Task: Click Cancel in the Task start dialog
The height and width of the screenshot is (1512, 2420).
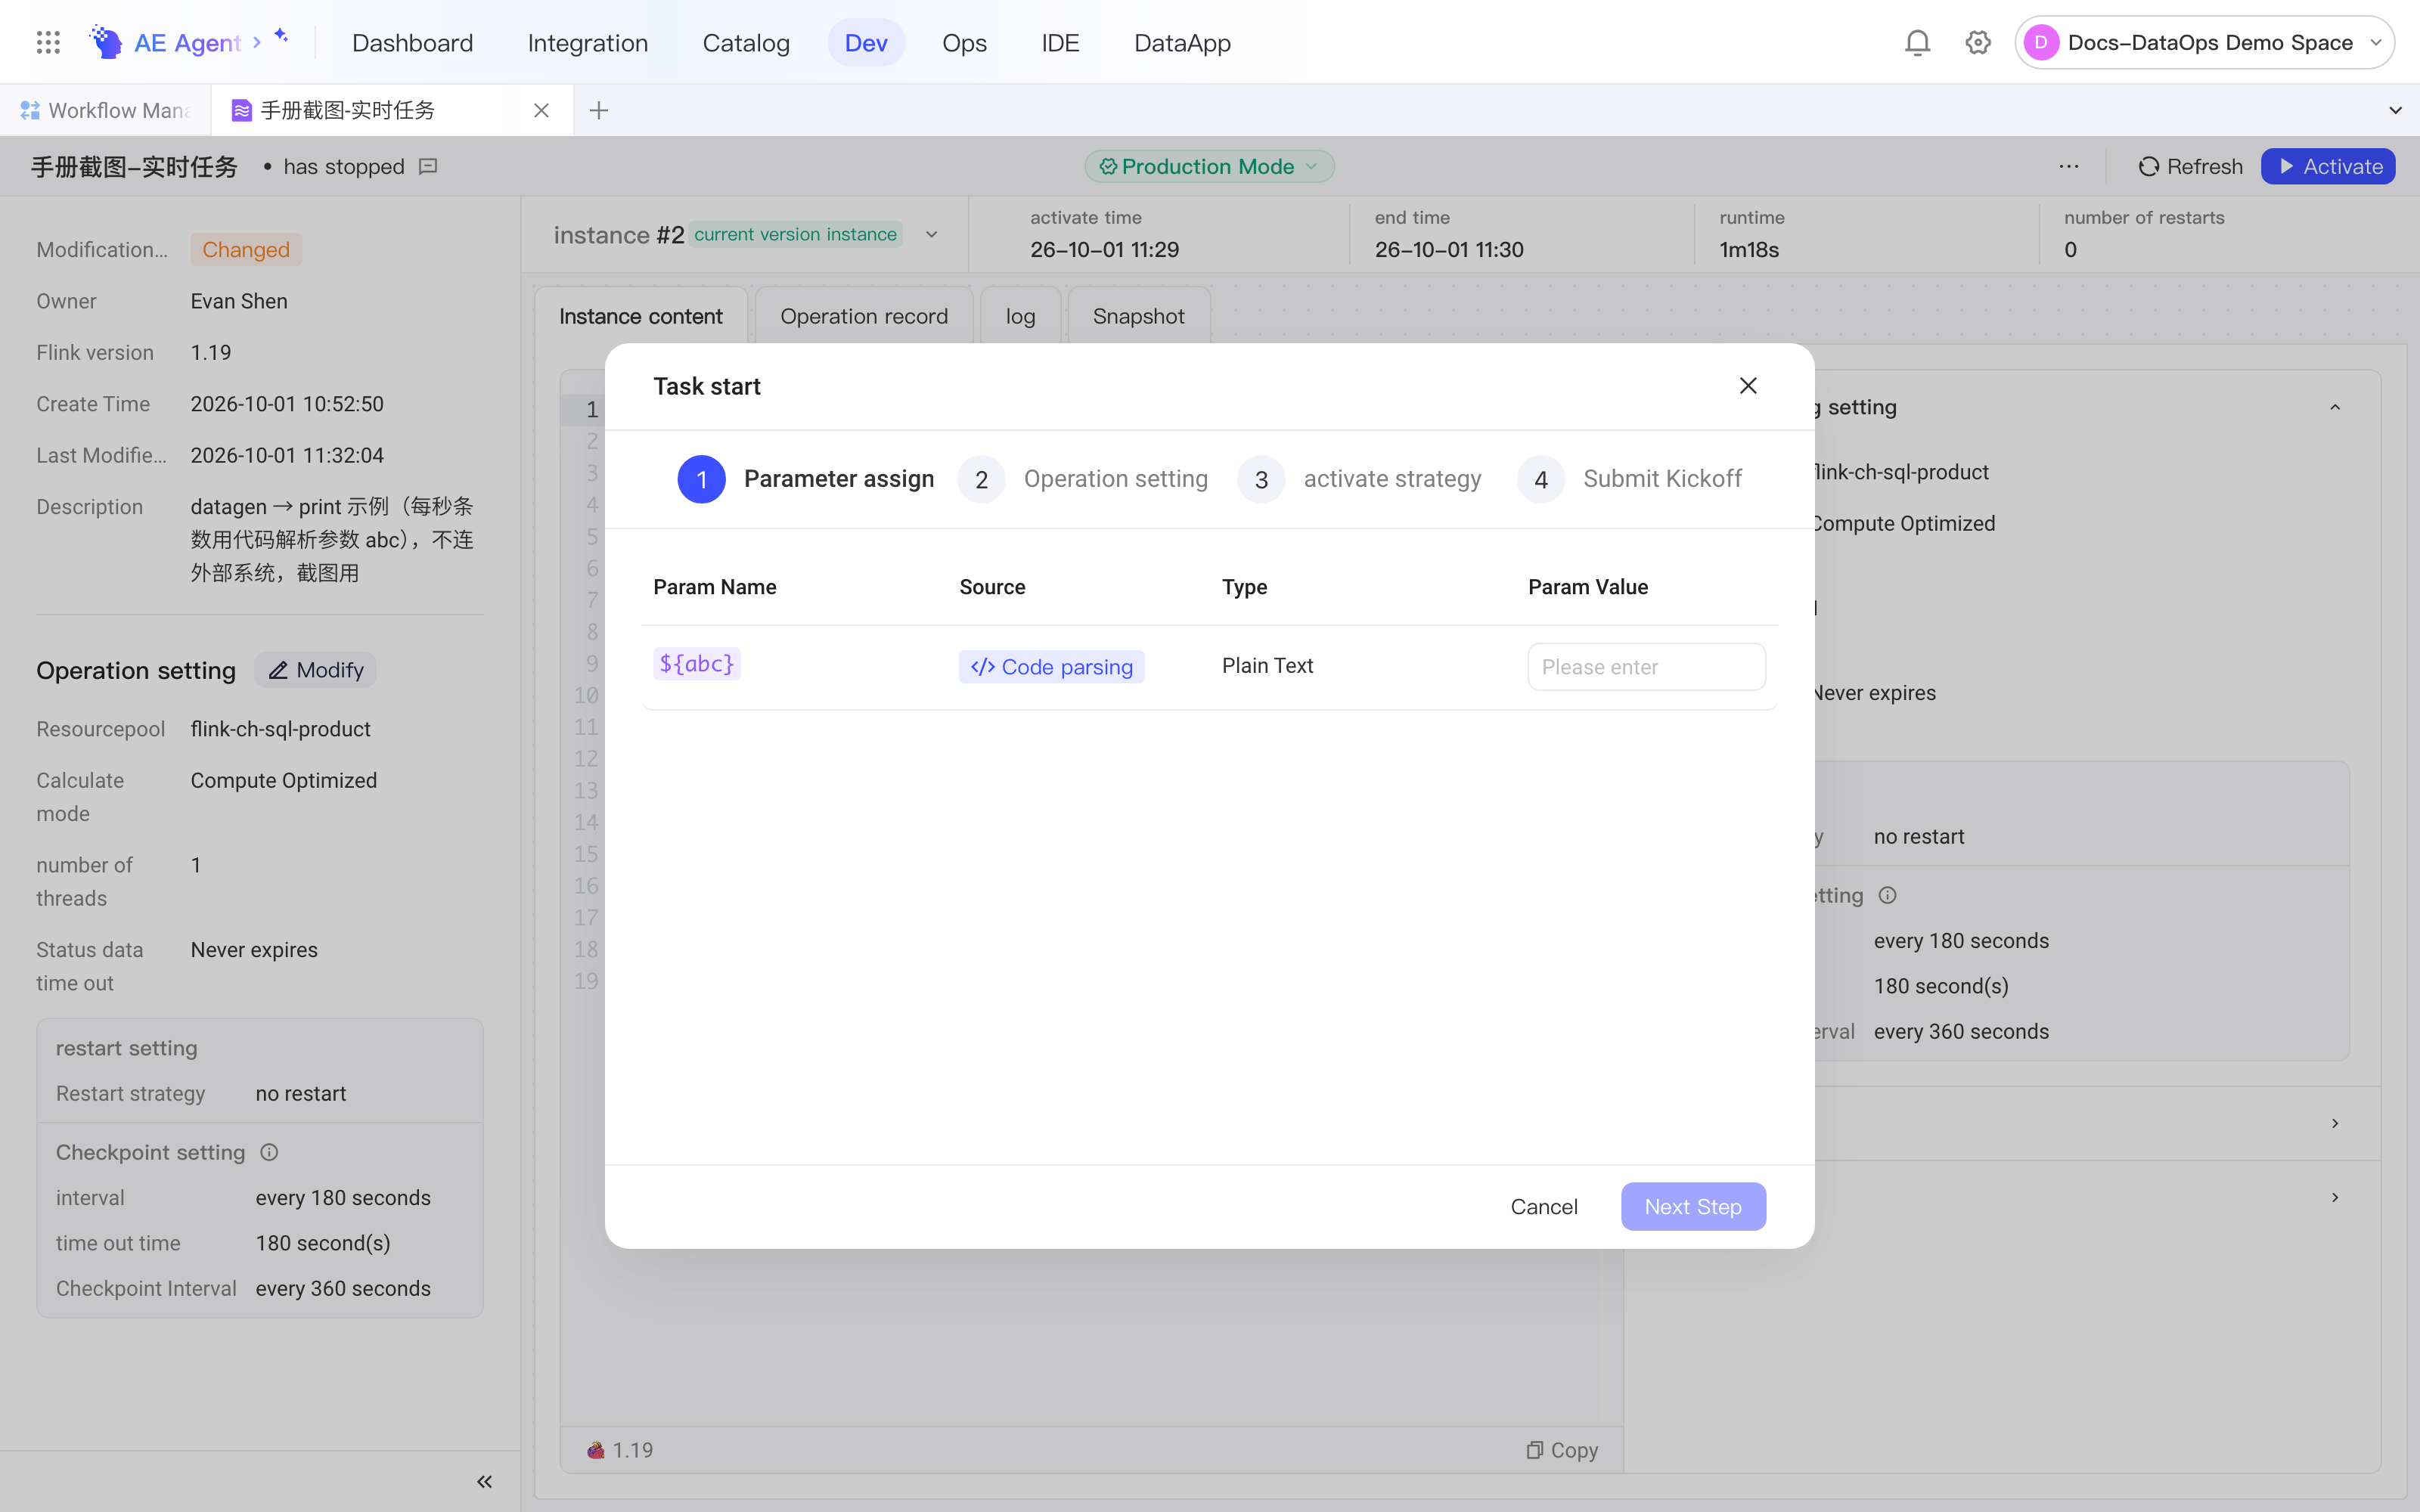Action: (1544, 1207)
